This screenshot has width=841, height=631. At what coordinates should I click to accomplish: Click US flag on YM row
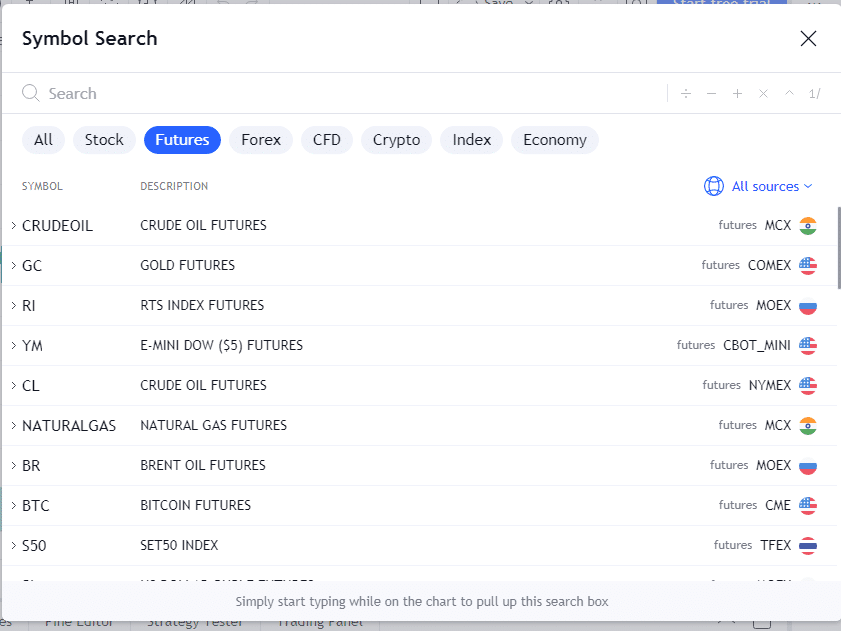[808, 346]
